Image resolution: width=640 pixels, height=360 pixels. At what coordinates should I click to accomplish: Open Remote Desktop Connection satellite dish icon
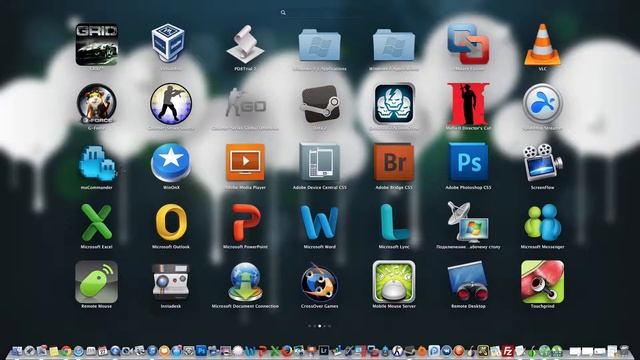click(468, 222)
